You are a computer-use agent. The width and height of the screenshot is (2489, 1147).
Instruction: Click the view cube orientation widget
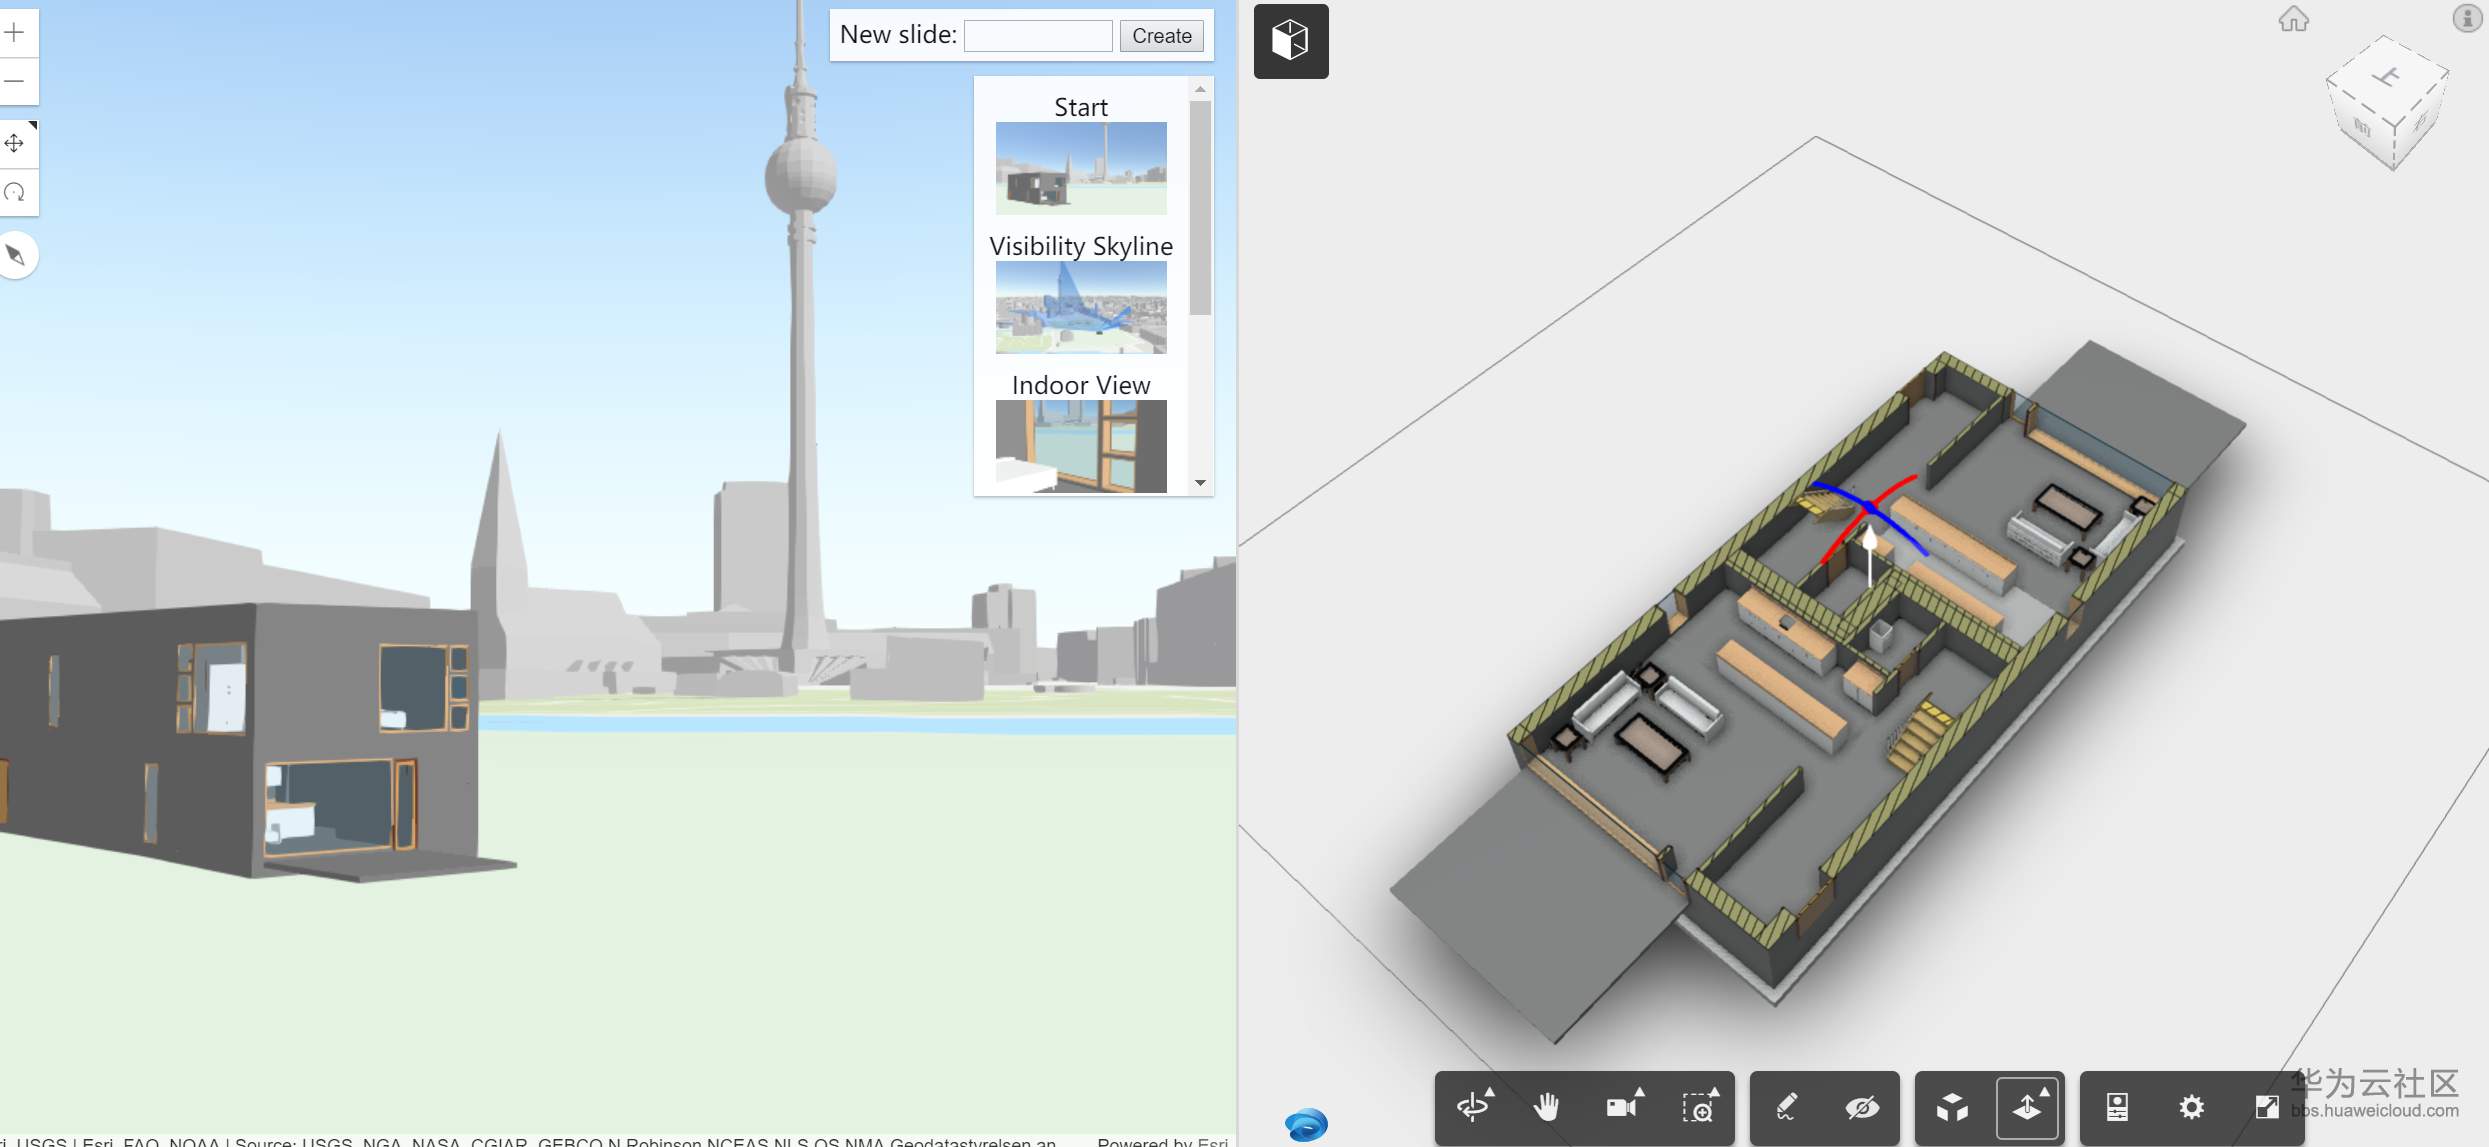(x=2388, y=103)
